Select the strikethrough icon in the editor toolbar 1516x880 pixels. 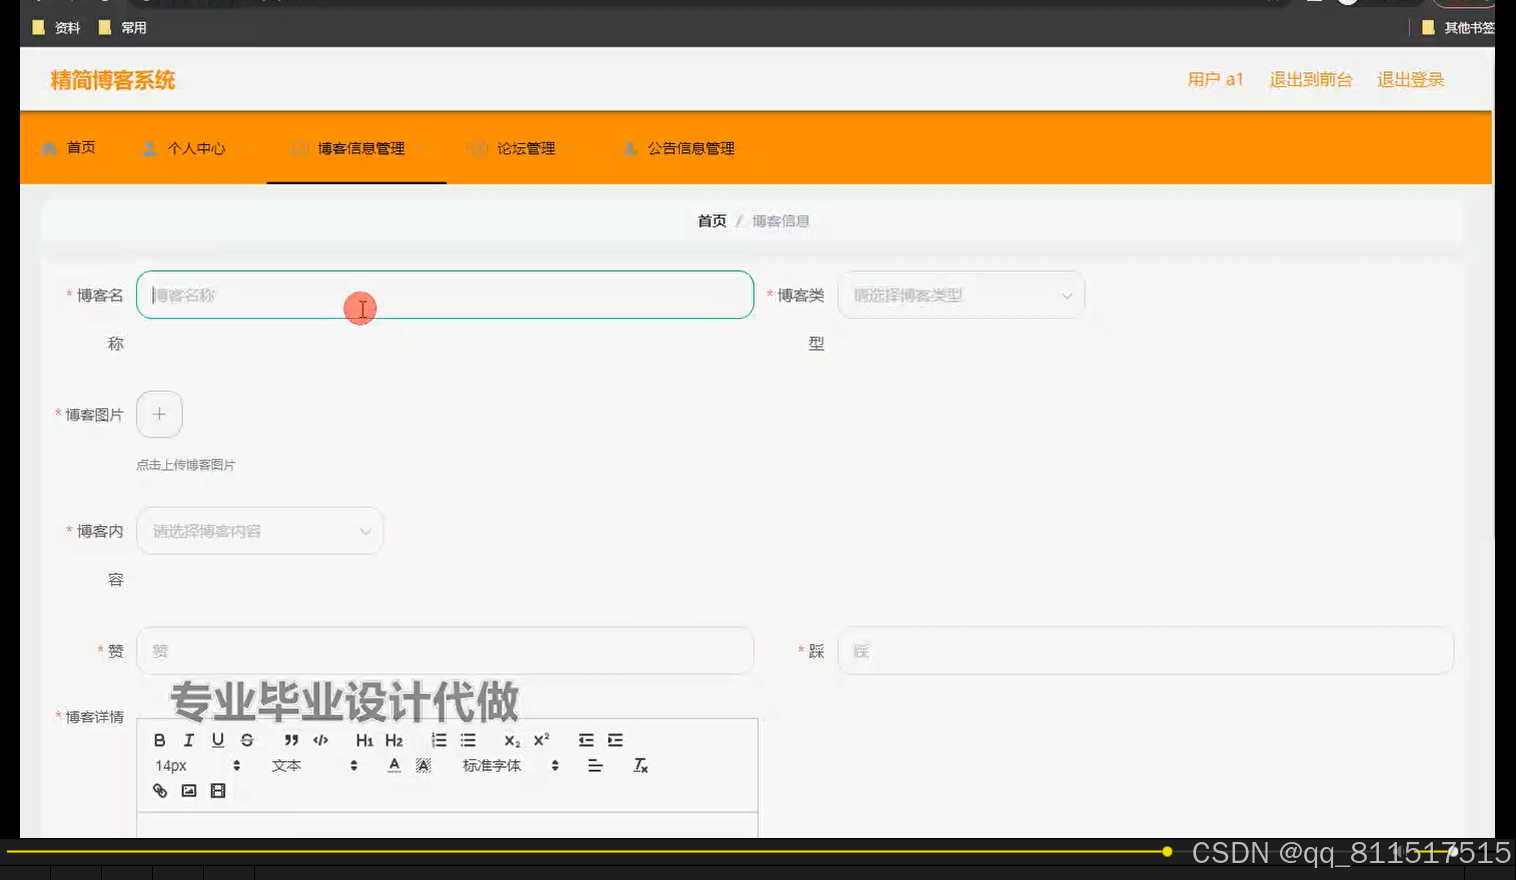[246, 740]
